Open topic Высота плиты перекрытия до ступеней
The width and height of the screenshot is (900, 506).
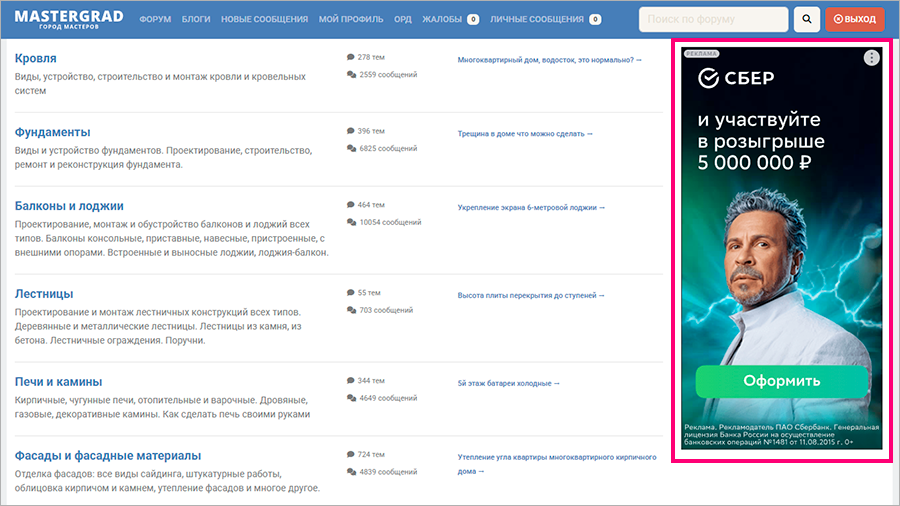click(530, 295)
